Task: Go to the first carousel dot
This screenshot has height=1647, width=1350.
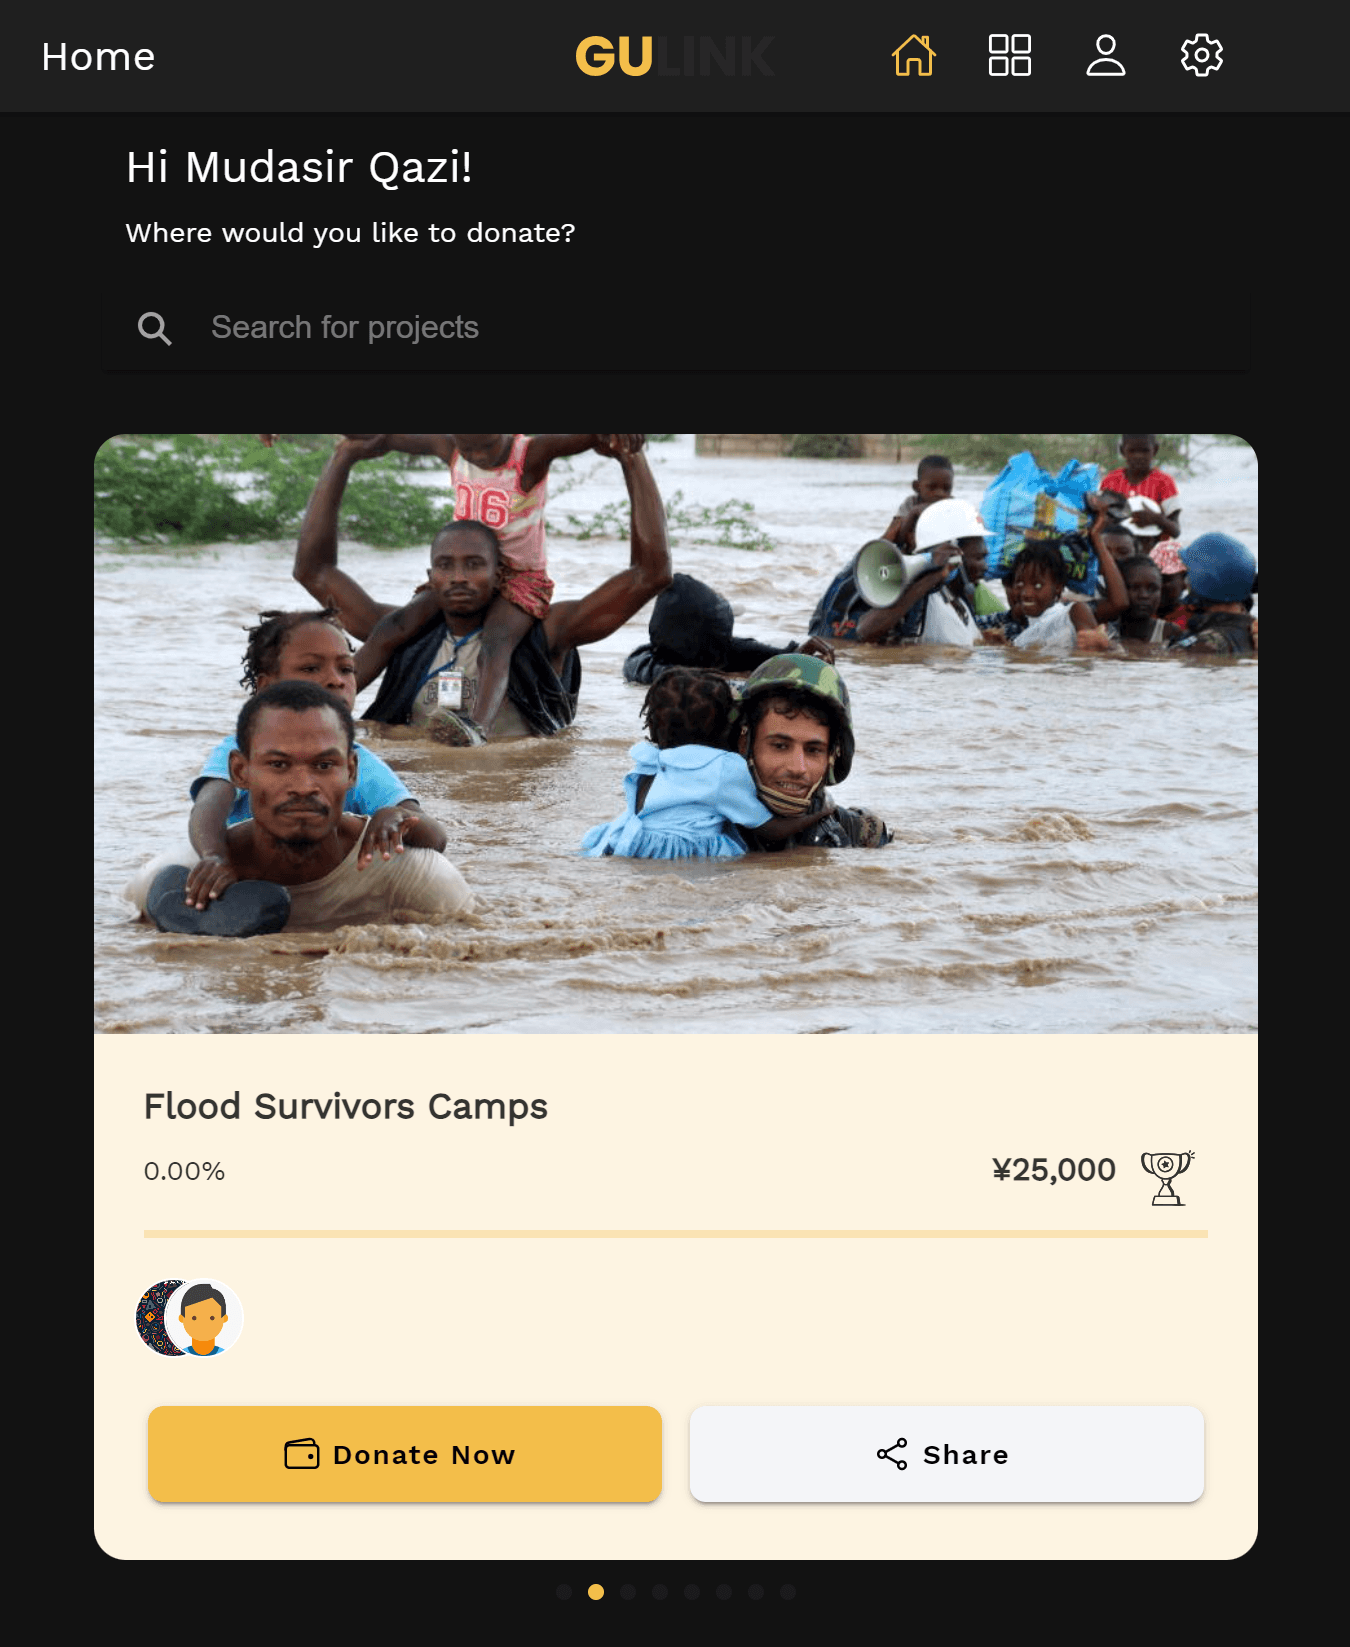Action: click(564, 1592)
